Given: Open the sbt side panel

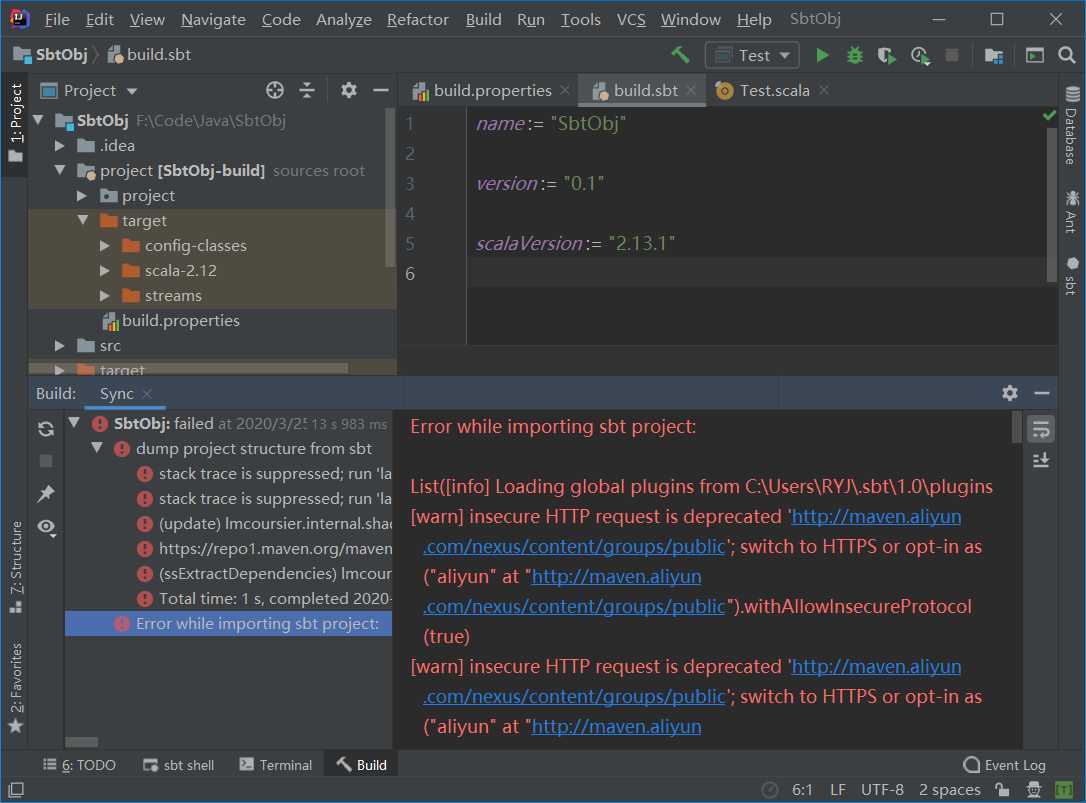Looking at the screenshot, I should [x=1072, y=276].
